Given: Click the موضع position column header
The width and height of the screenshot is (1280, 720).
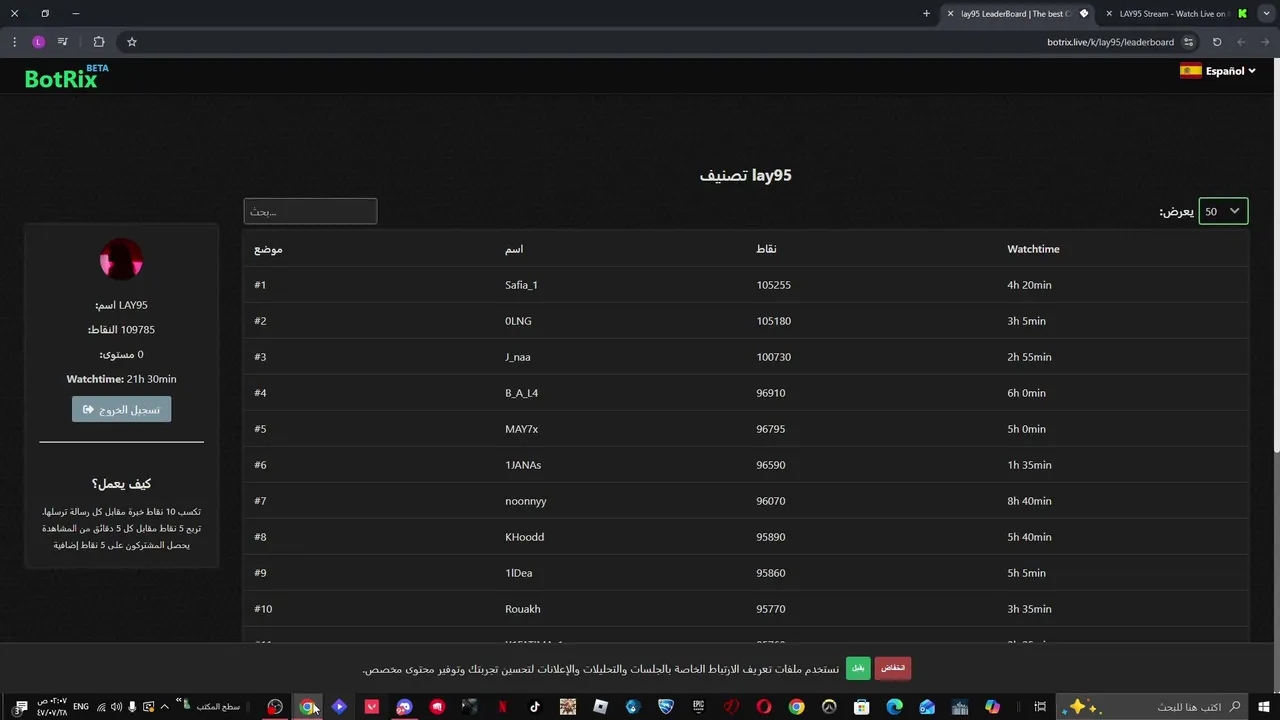Looking at the screenshot, I should pos(268,249).
